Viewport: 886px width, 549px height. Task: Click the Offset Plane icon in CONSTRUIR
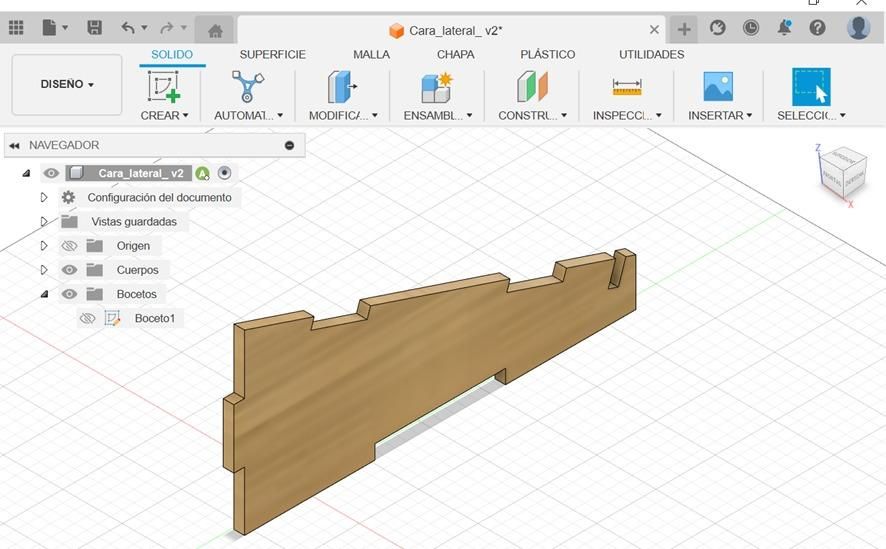pos(532,86)
